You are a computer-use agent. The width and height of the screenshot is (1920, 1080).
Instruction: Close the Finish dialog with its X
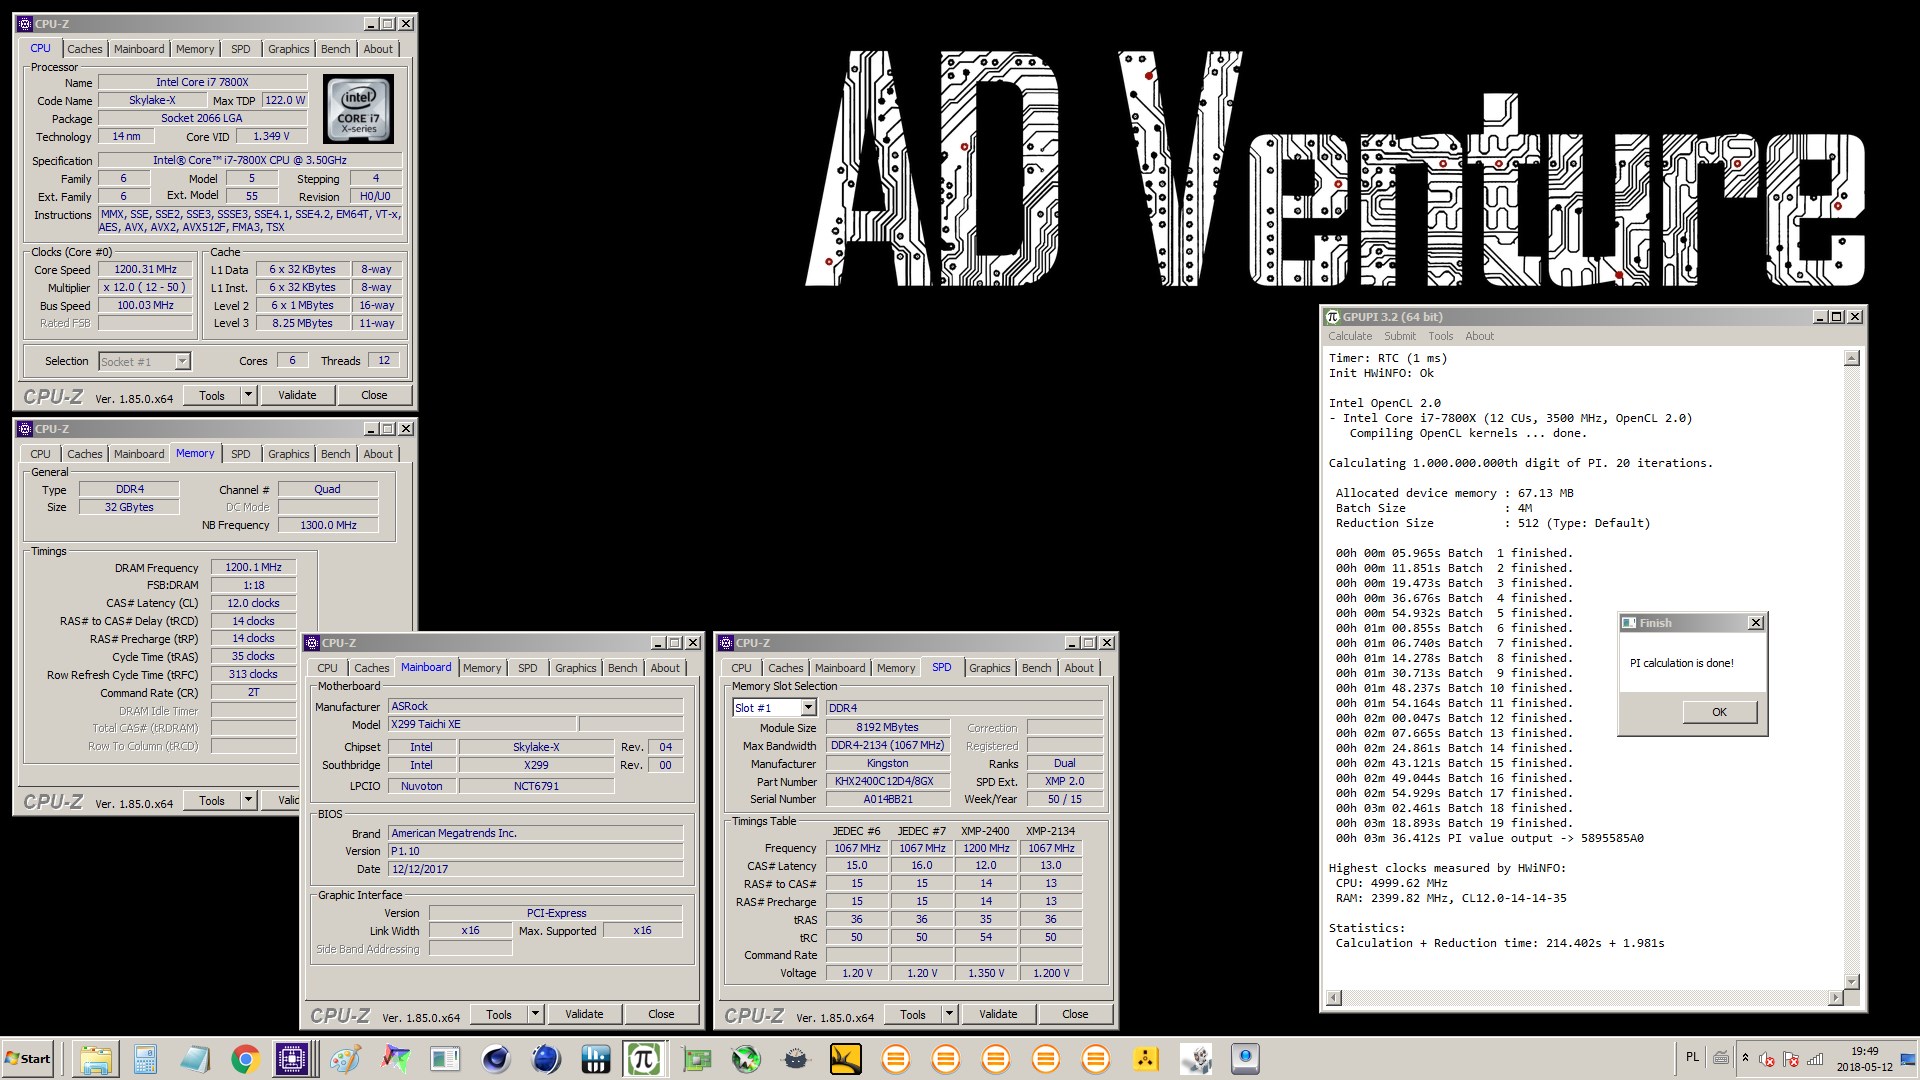[1755, 623]
